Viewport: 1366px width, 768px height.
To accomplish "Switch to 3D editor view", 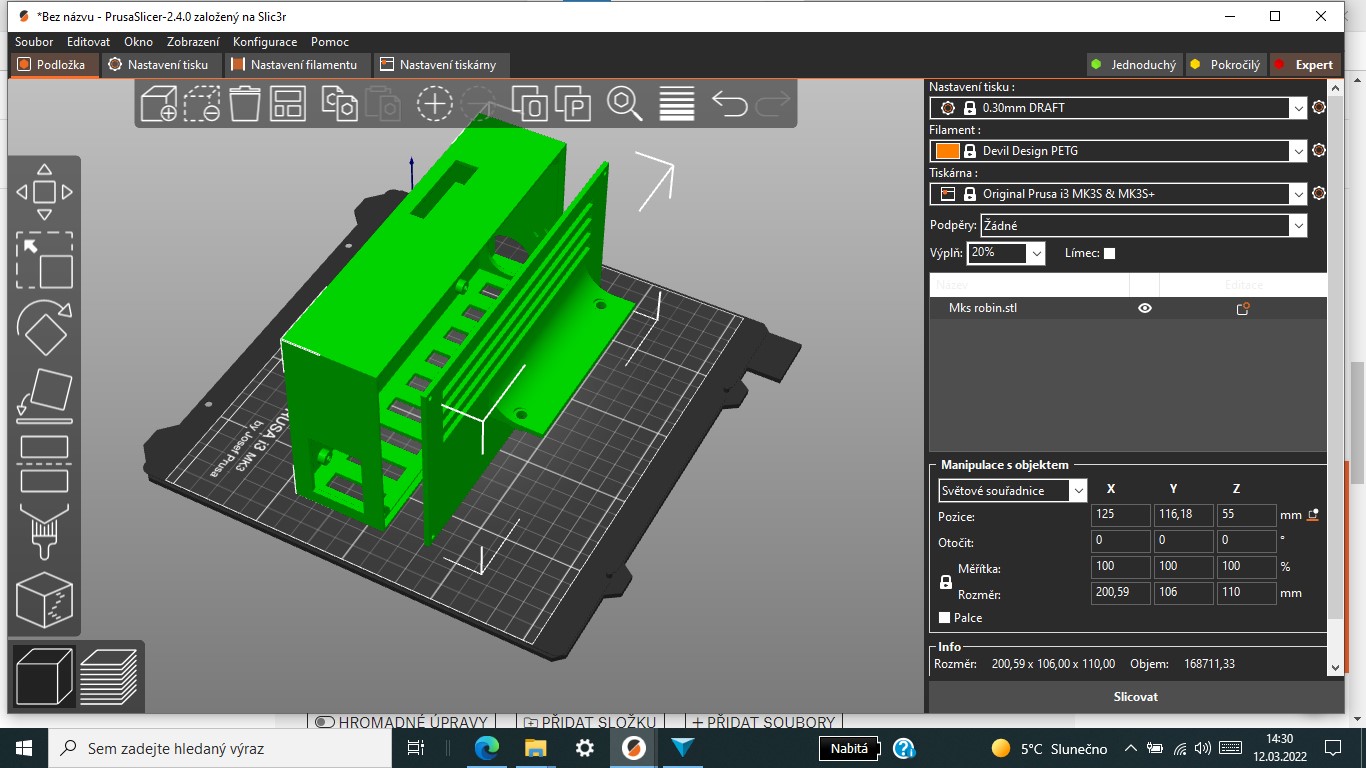I will point(44,676).
